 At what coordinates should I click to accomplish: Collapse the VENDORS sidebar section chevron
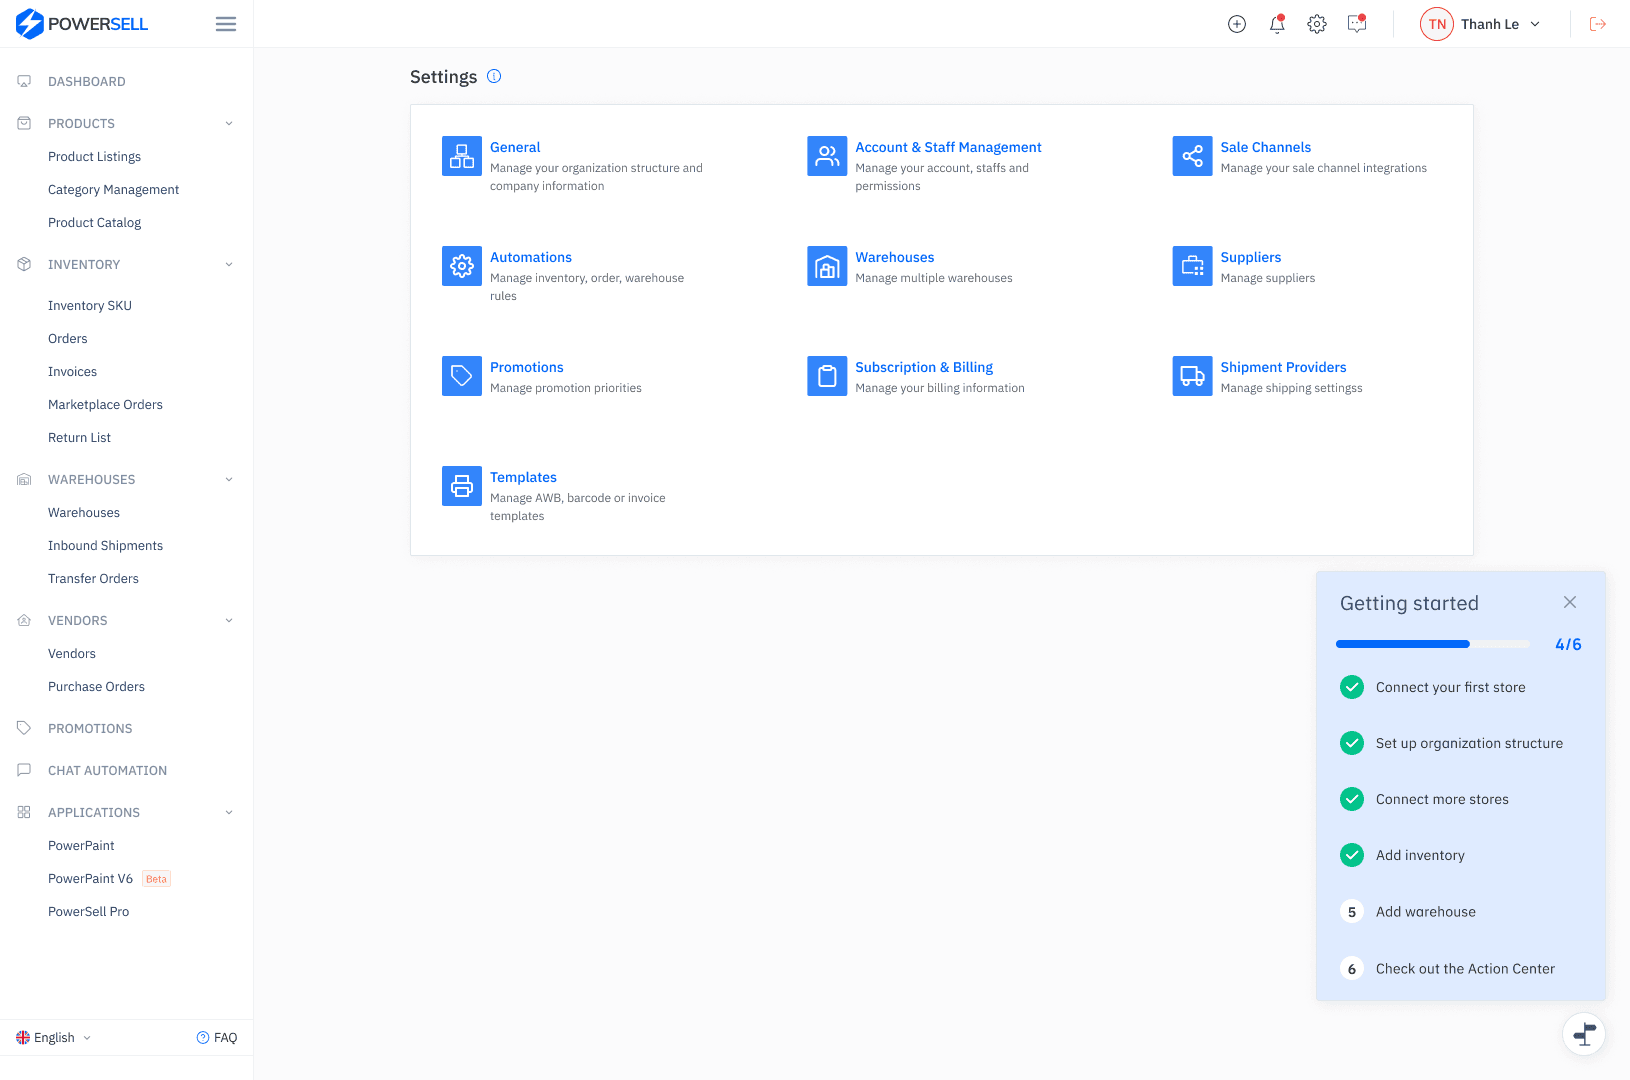(229, 620)
